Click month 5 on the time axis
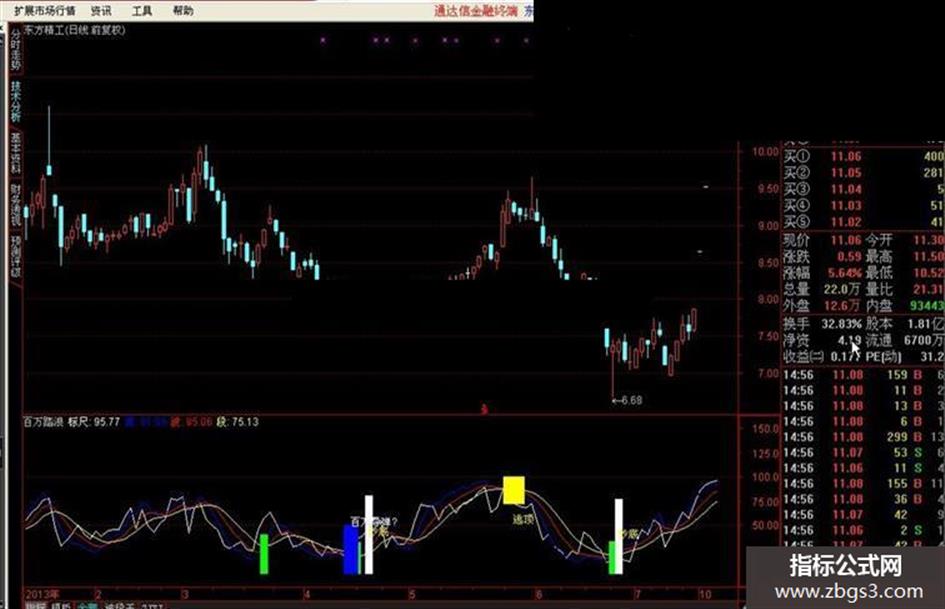Screen dimensions: 945x609 click(x=412, y=594)
